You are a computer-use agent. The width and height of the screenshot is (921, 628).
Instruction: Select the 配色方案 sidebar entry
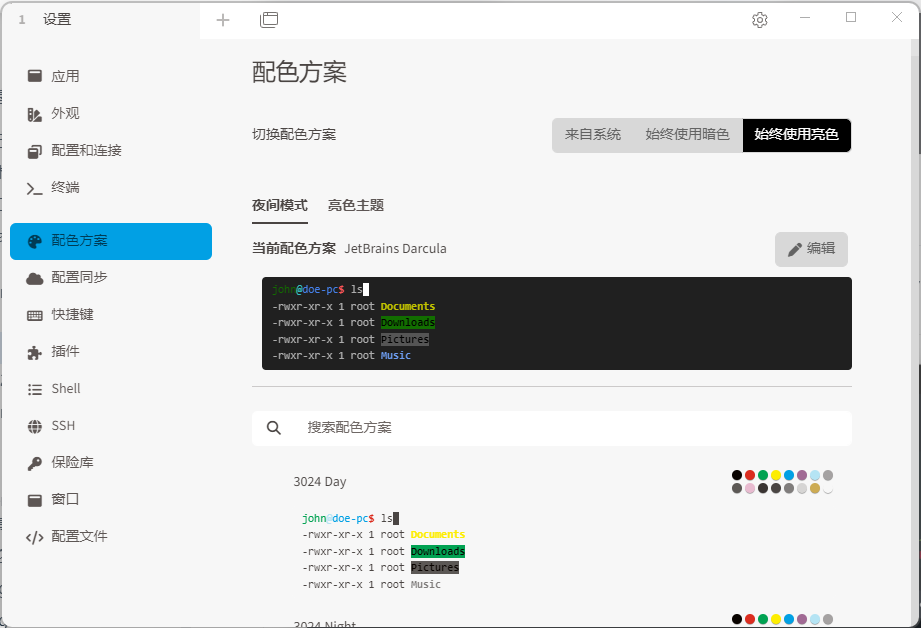110,241
